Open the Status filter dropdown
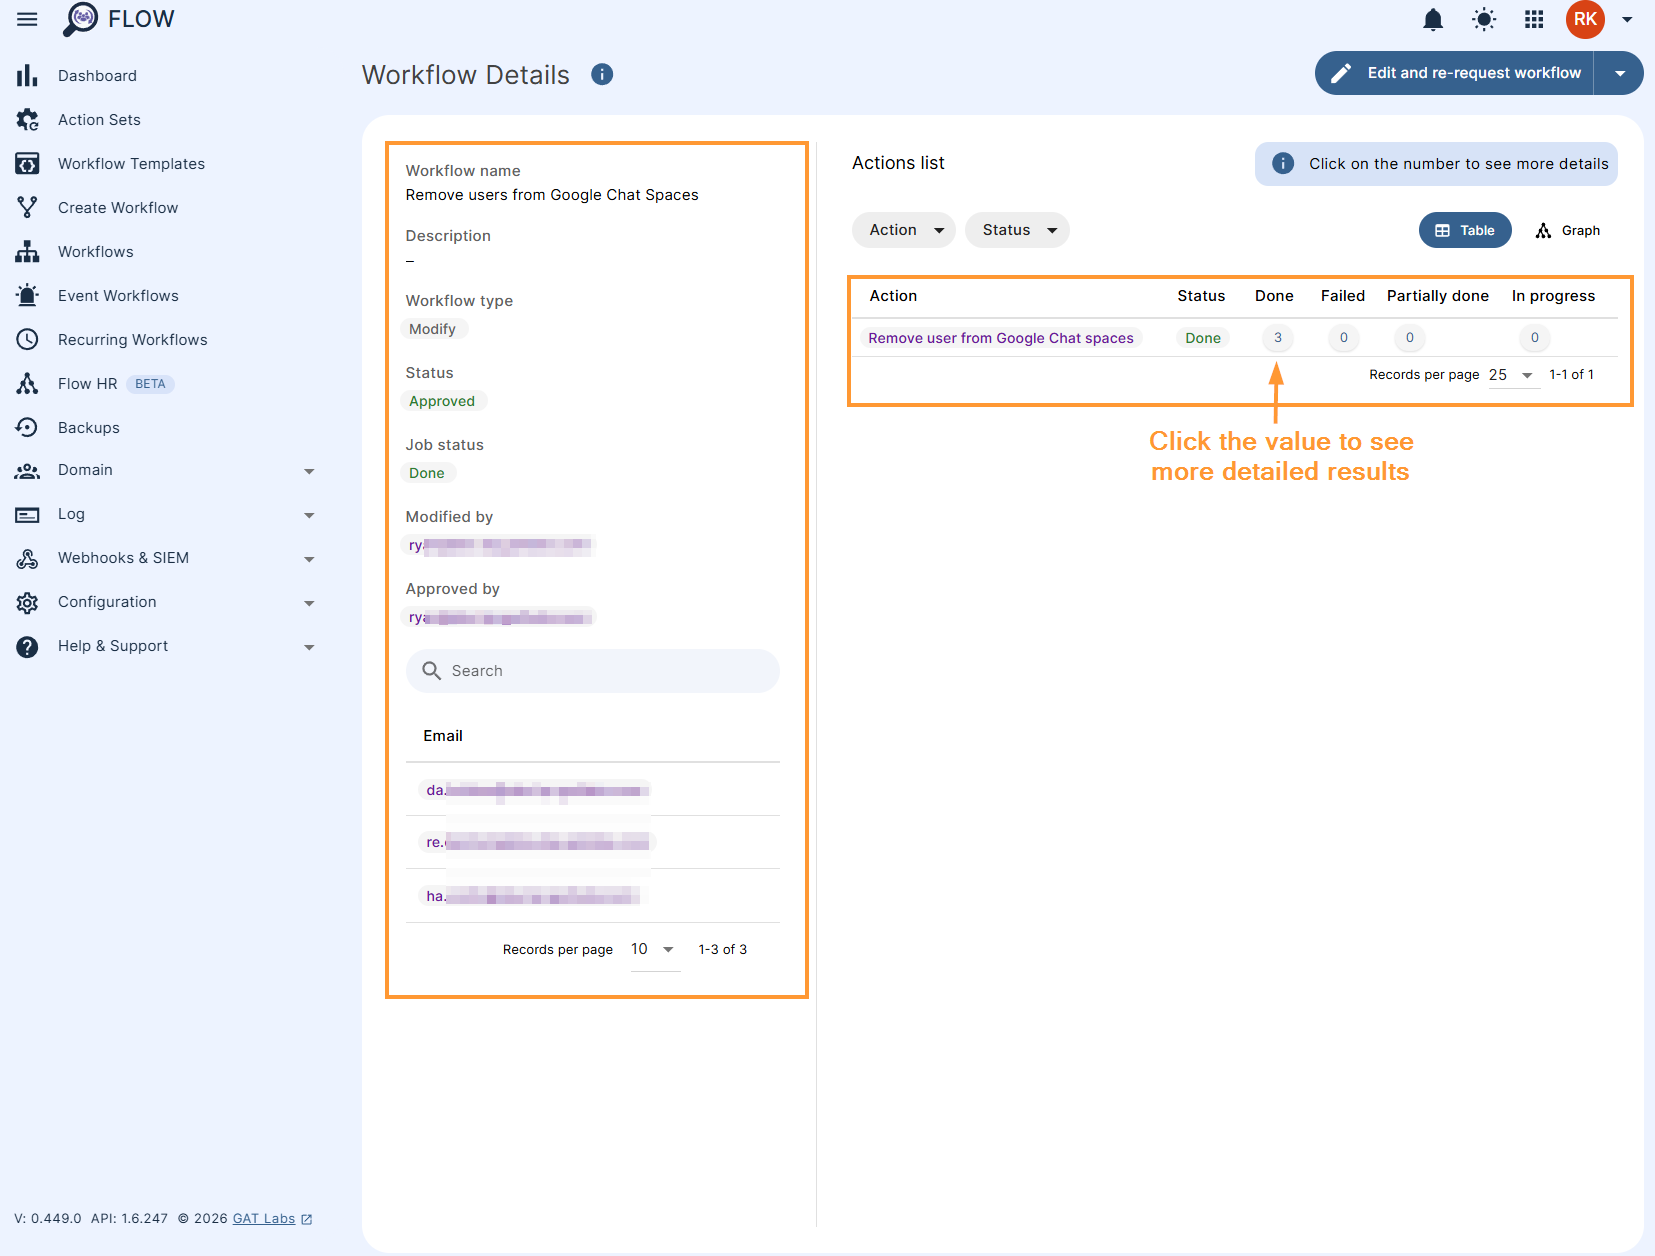1655x1256 pixels. [1017, 230]
